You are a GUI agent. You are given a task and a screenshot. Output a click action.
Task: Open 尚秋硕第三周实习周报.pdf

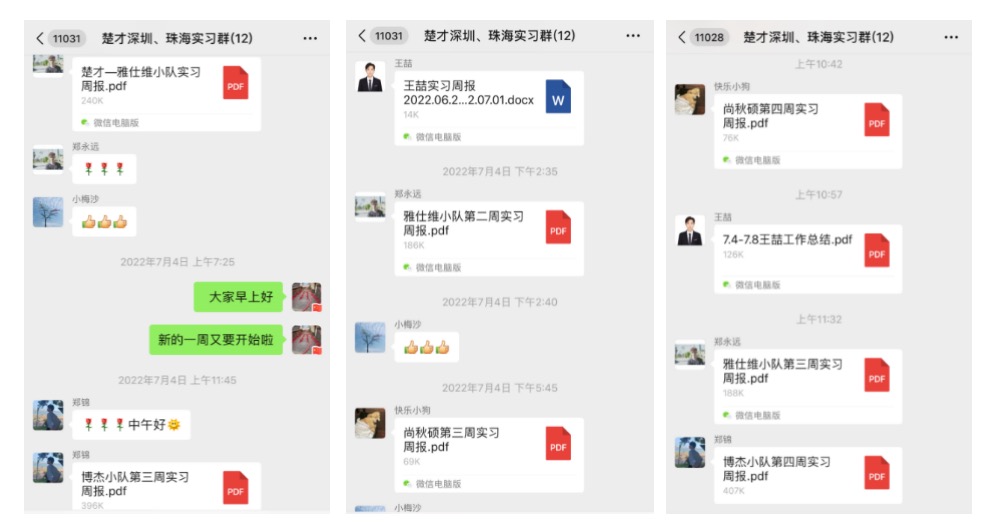[x=488, y=455]
